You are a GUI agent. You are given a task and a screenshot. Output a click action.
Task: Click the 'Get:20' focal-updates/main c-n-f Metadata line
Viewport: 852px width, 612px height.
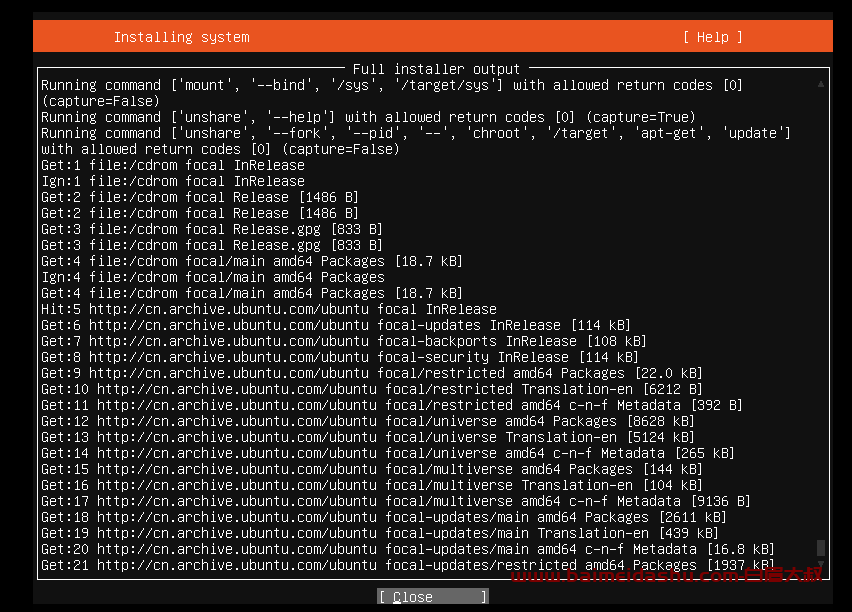(408, 549)
